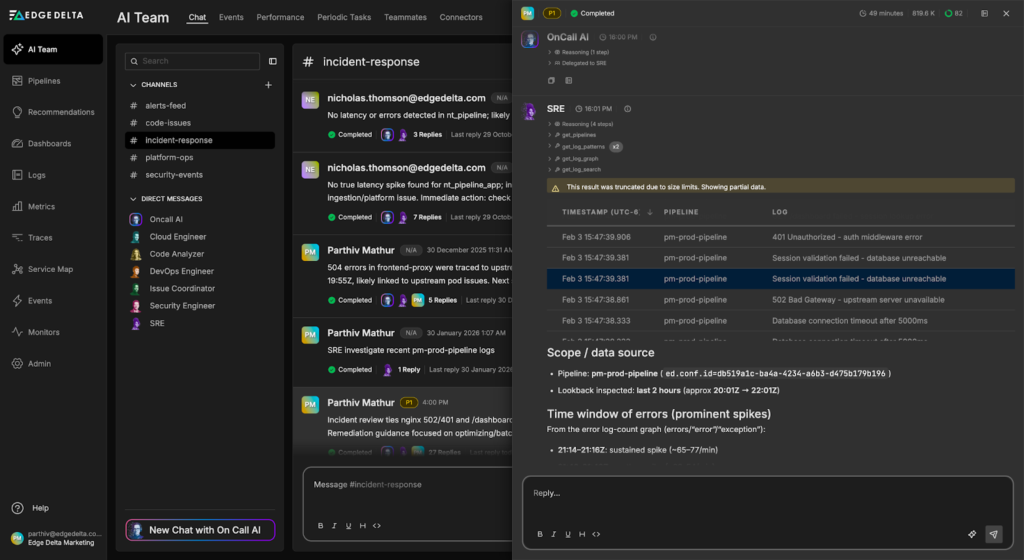The width and height of the screenshot is (1024, 560).
Task: Send the reply with the paper plane icon
Action: pyautogui.click(x=993, y=534)
